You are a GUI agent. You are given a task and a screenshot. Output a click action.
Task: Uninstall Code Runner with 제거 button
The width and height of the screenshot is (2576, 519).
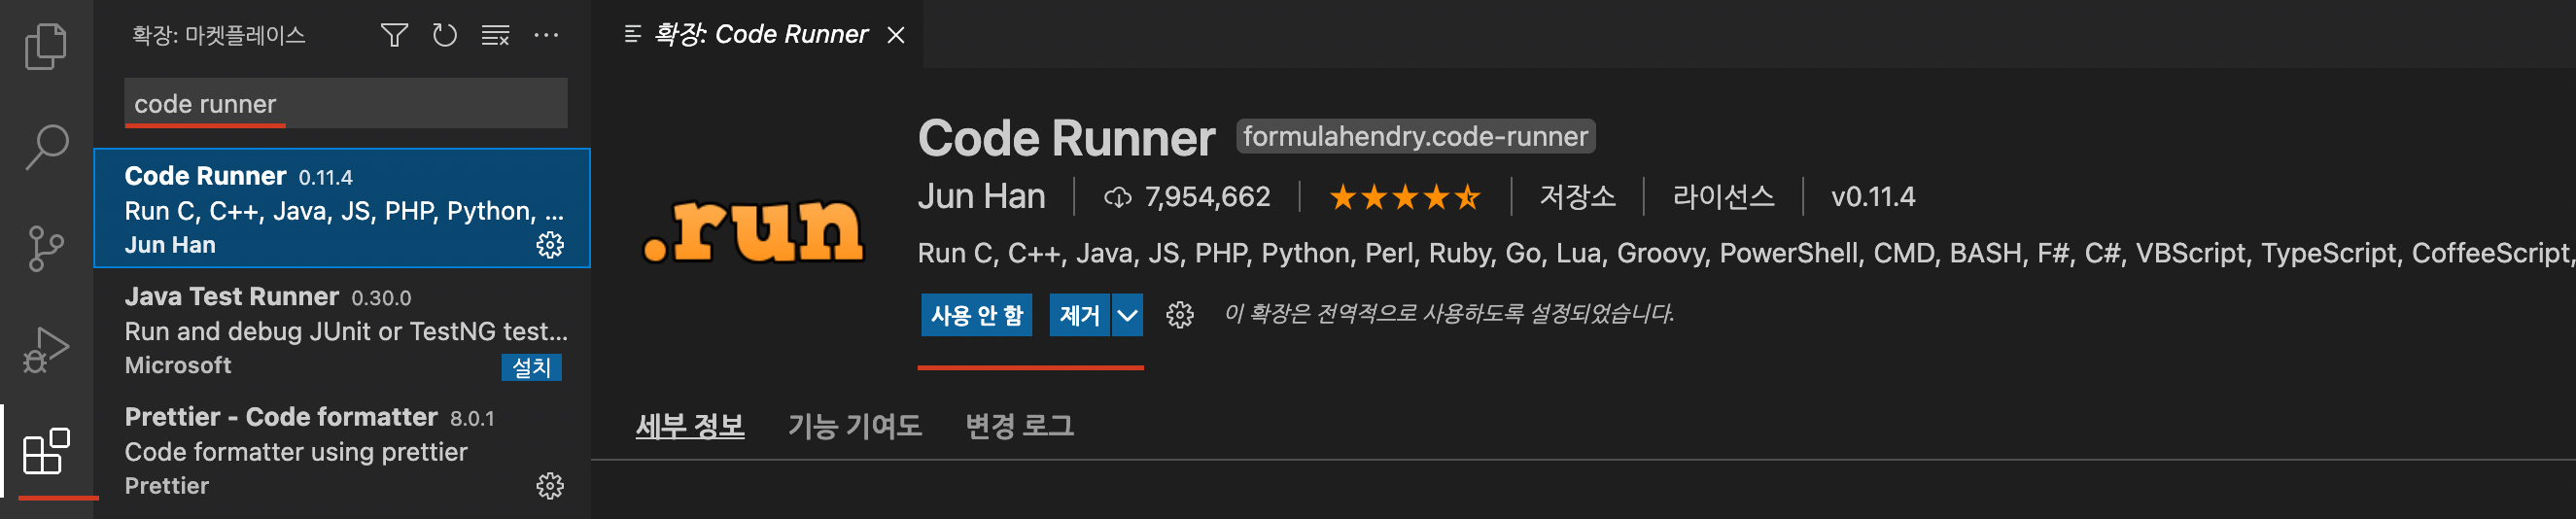click(1079, 315)
